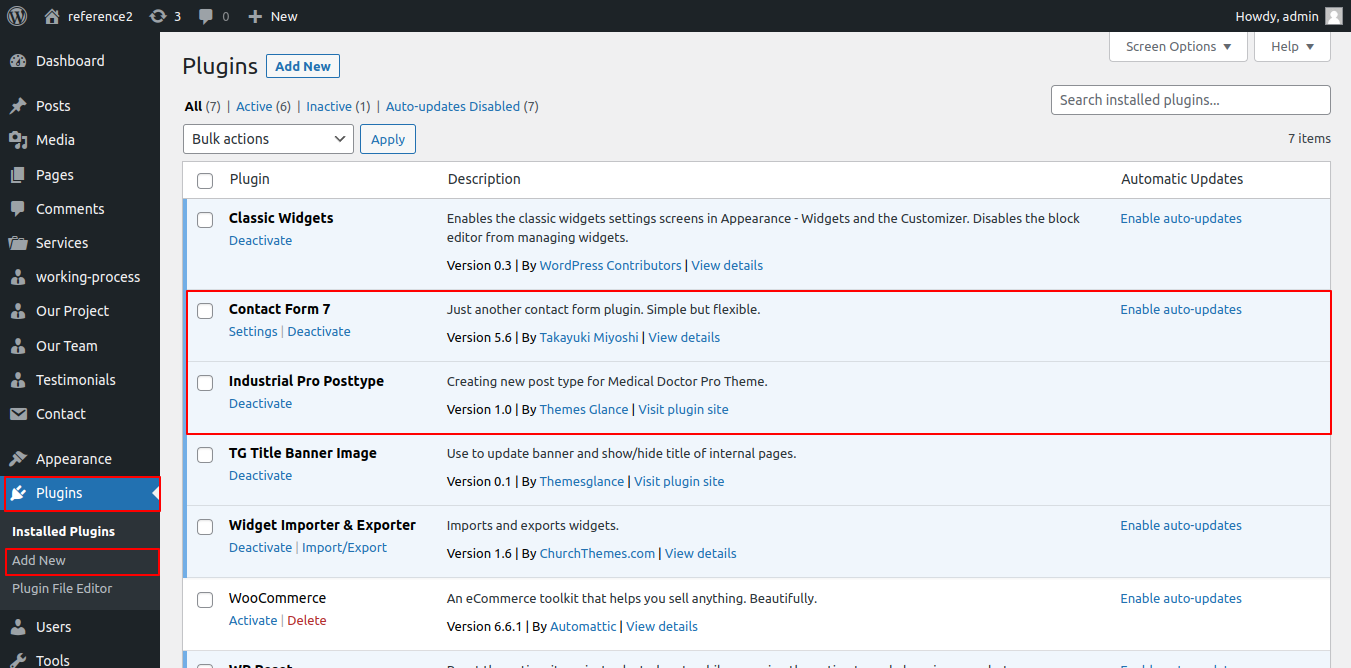Toggle the select-all plugins checkbox
Viewport: 1351px width, 668px height.
pyautogui.click(x=205, y=181)
